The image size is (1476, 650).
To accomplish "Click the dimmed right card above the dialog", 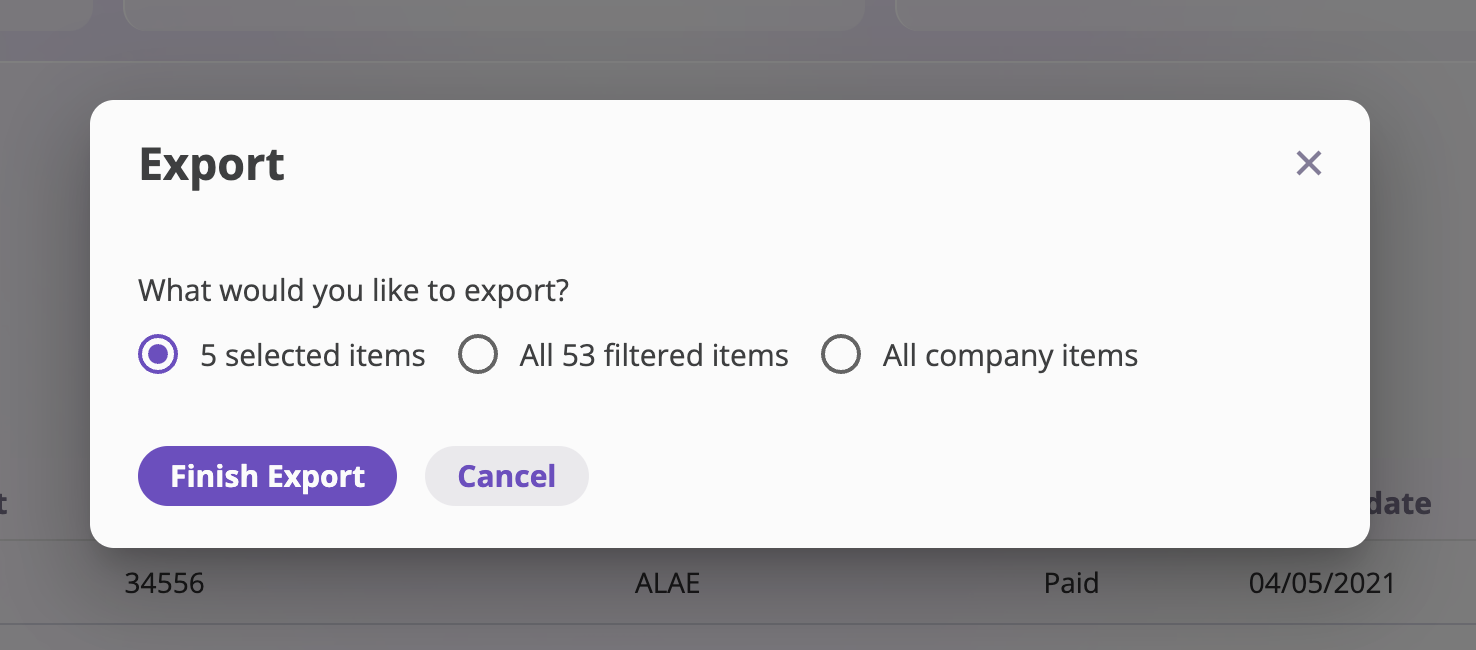I will (x=1185, y=14).
